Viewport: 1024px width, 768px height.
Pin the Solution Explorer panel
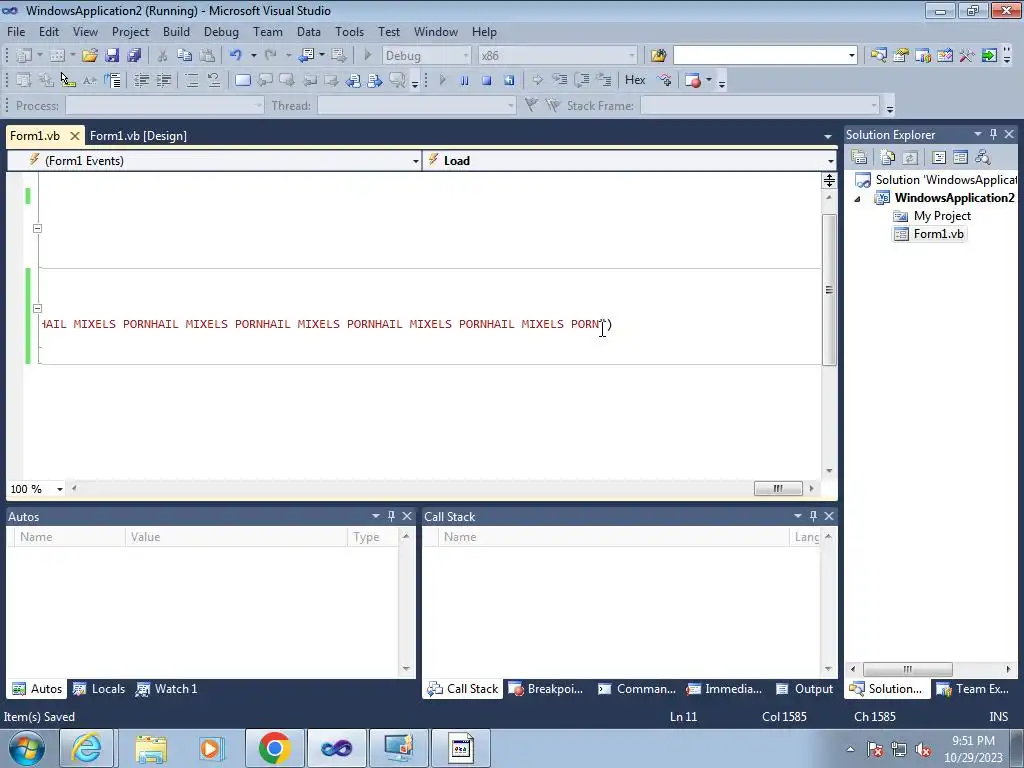point(993,134)
